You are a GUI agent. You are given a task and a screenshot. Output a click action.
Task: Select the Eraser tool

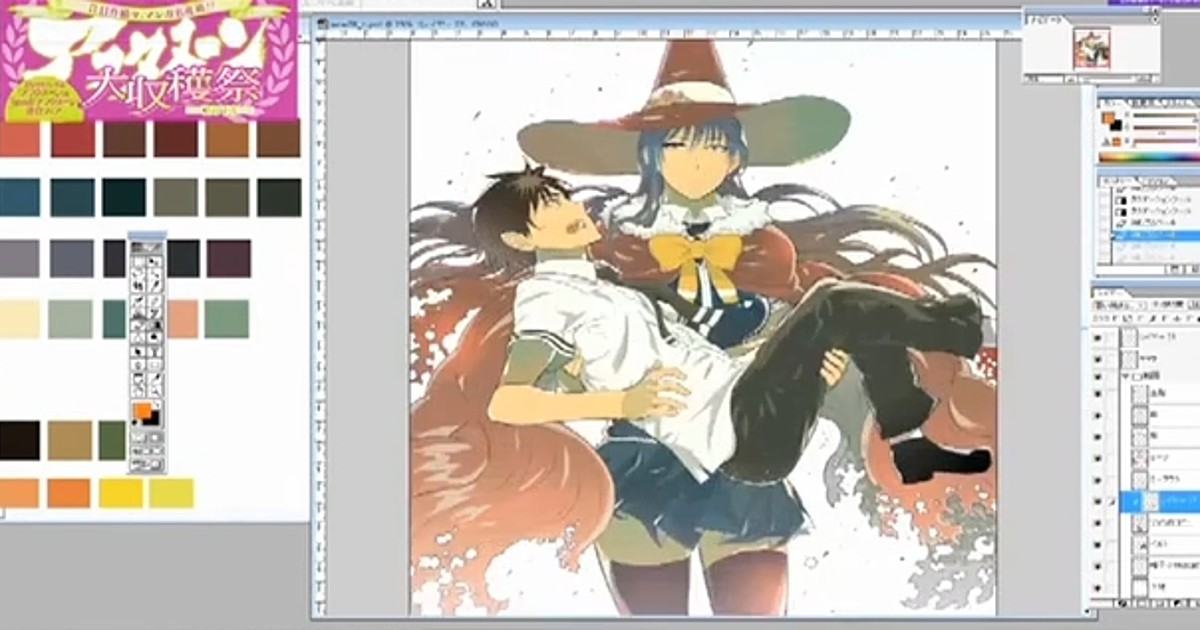(140, 324)
